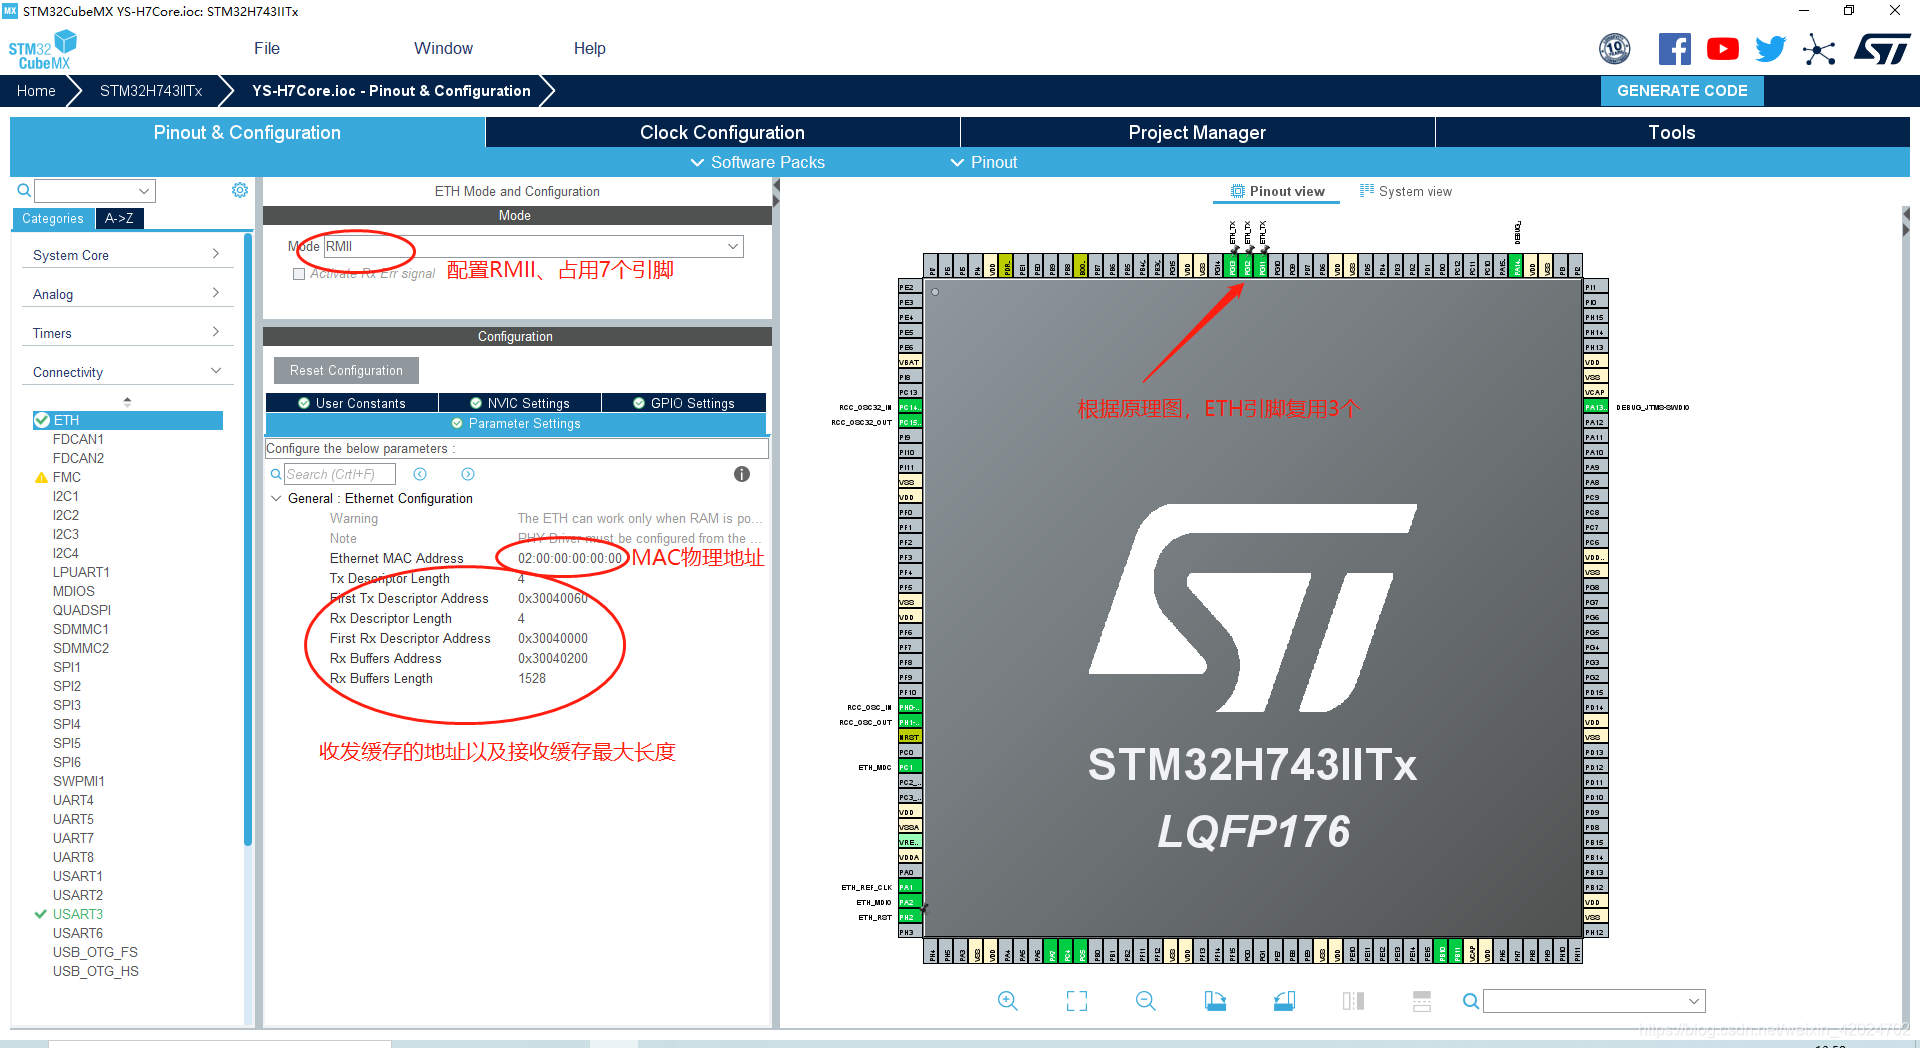This screenshot has height=1048, width=1920.
Task: Click the GENERATE CODE button
Action: 1682,90
